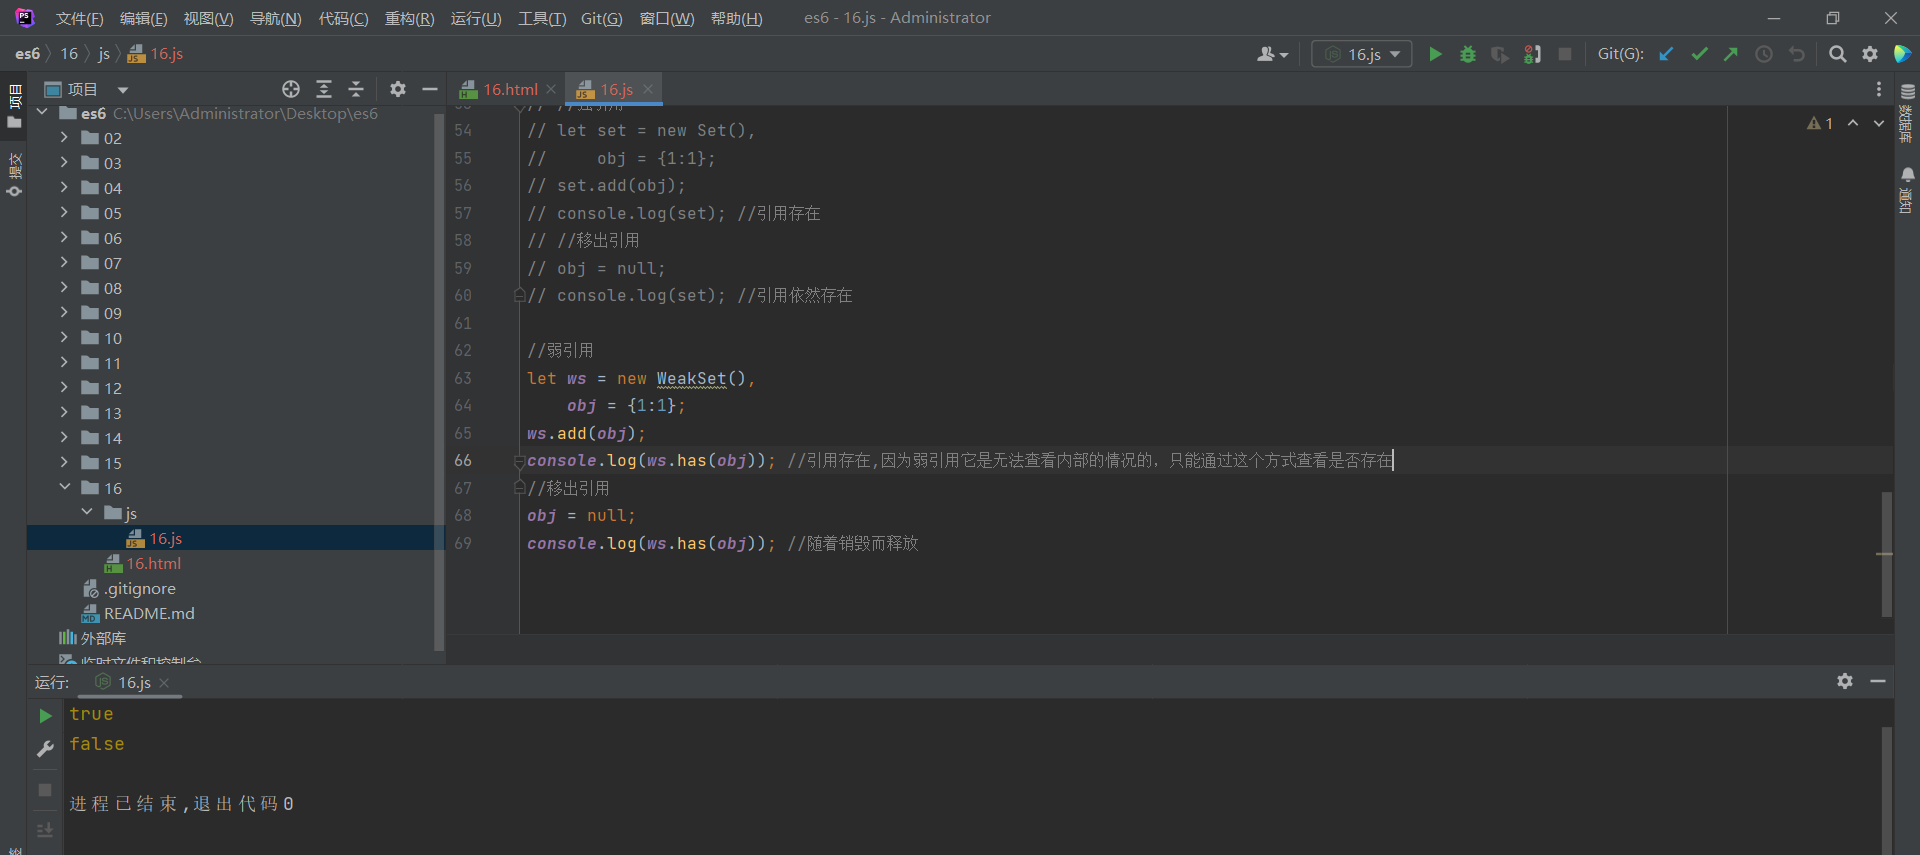The height and width of the screenshot is (855, 1920).
Task: Expand folder 13 in the tree
Action: point(64,412)
